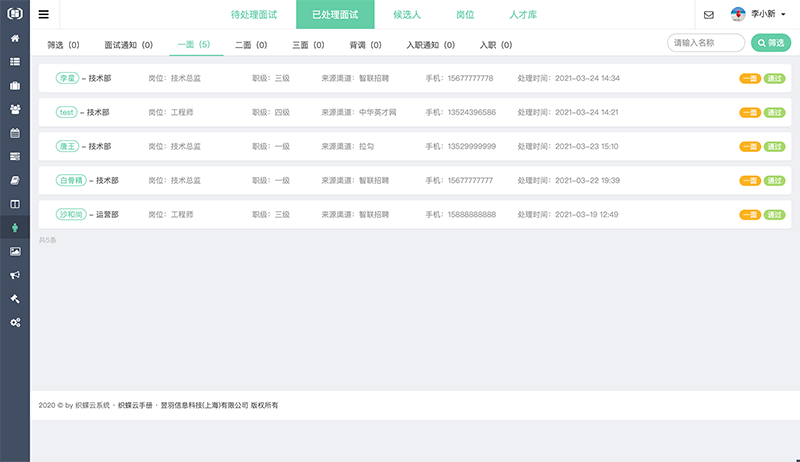This screenshot has width=800, height=462.
Task: Click the 一面 badge in test row
Action: (x=750, y=113)
